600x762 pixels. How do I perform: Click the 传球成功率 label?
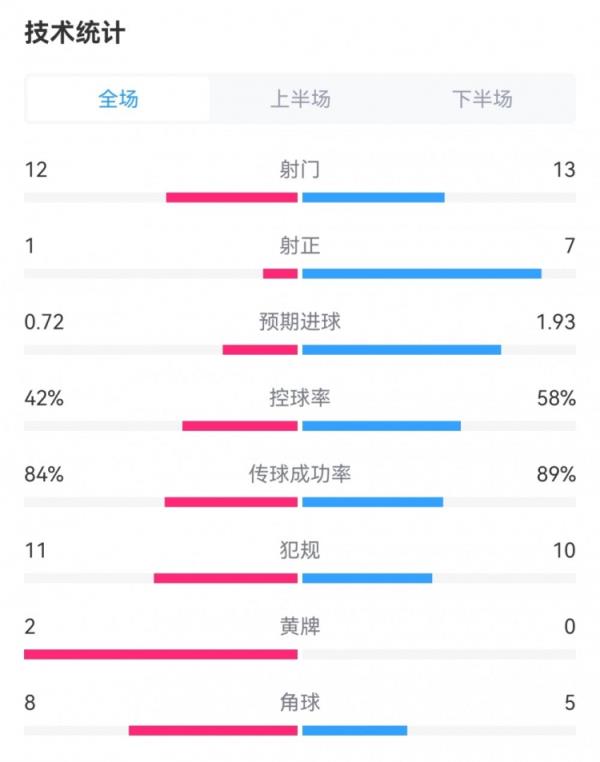click(x=300, y=474)
